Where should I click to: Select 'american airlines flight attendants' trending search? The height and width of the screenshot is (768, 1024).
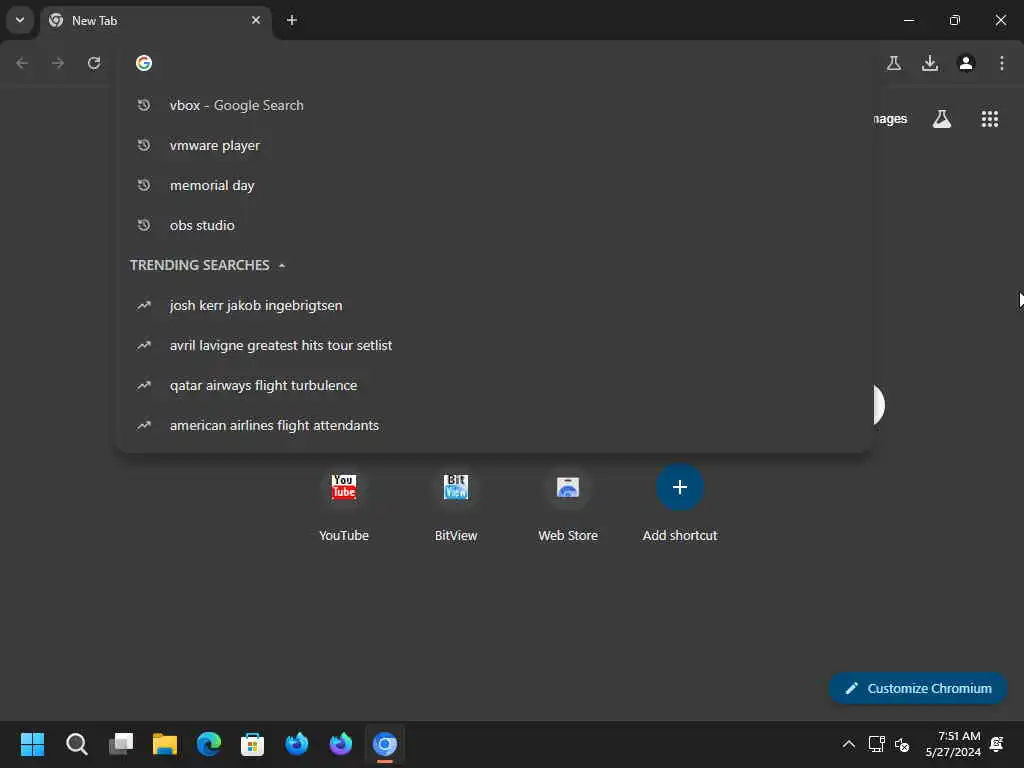494,425
